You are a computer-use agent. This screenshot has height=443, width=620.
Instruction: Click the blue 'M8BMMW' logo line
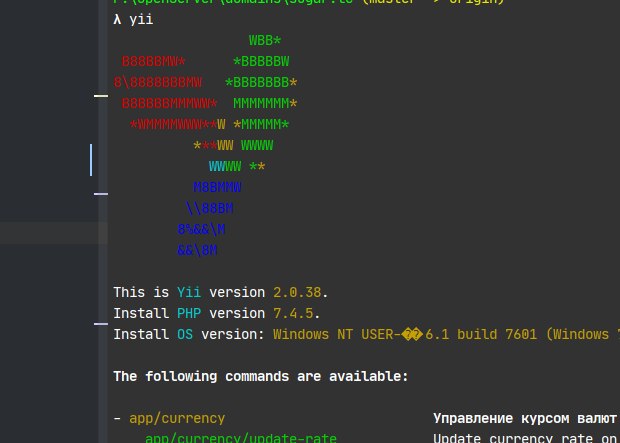217,187
